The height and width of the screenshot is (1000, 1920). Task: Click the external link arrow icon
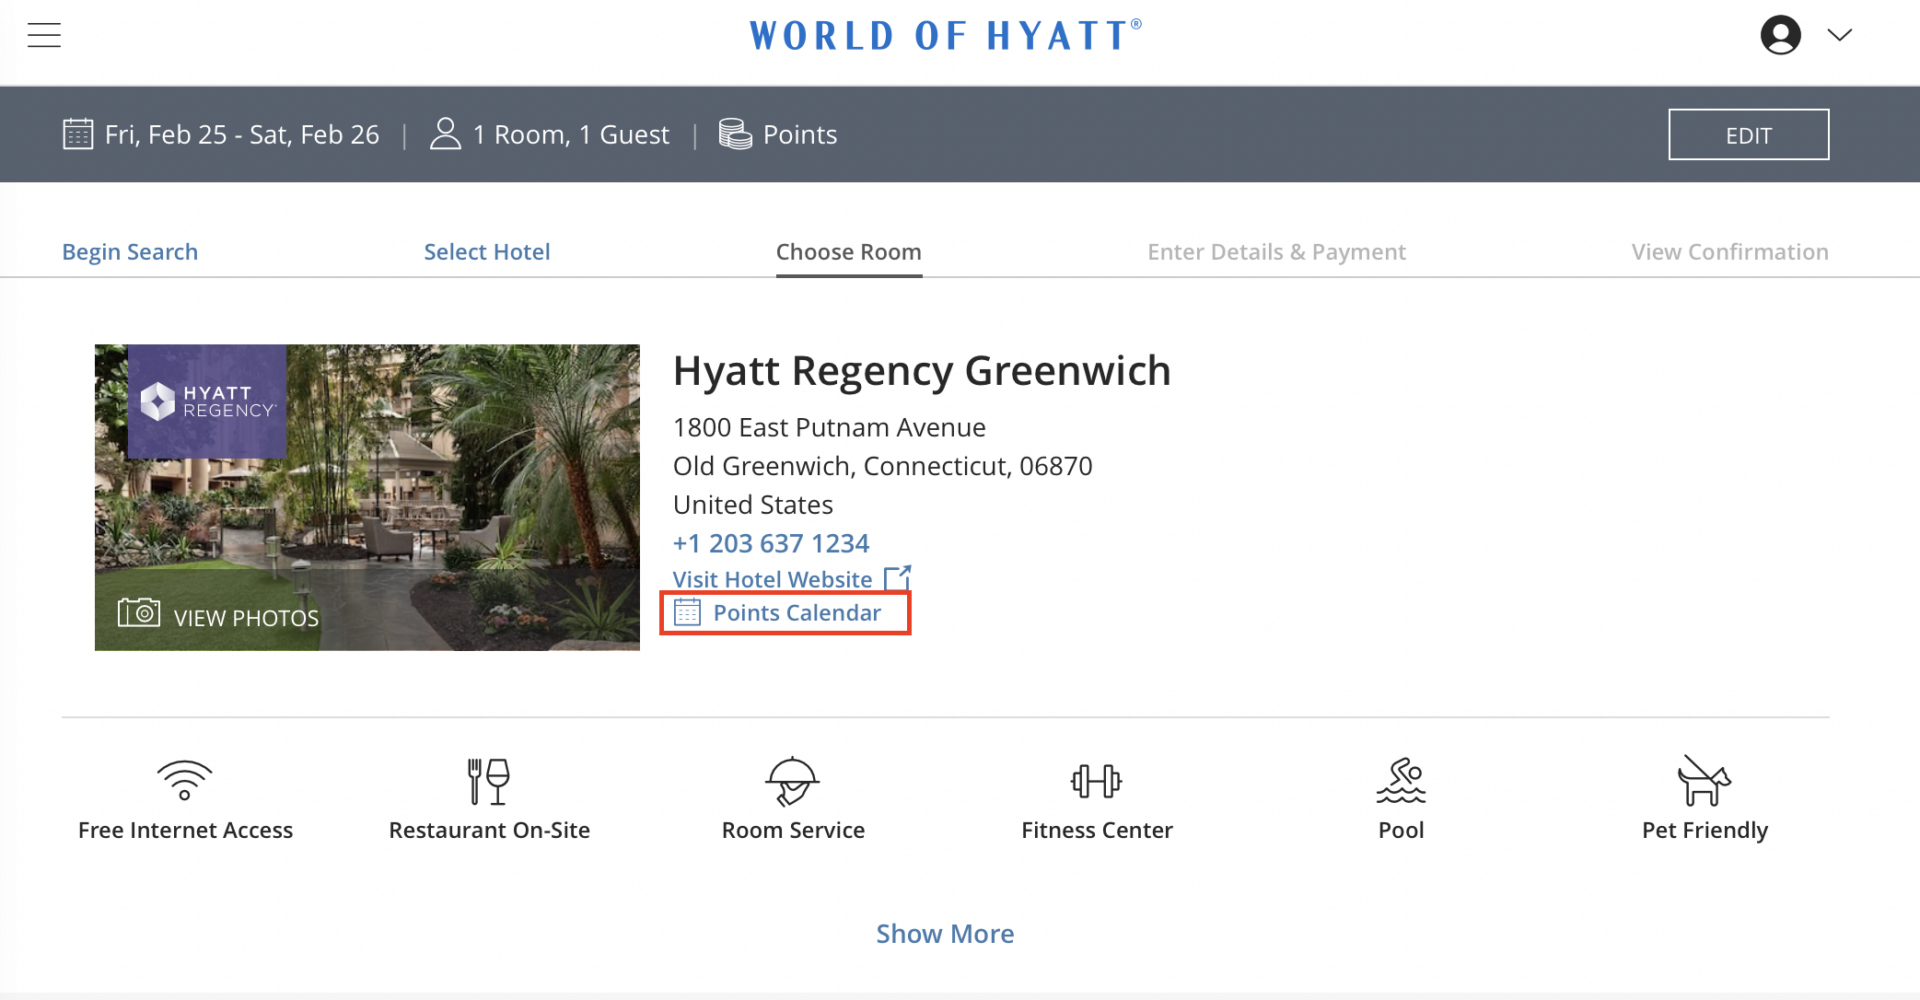[897, 578]
